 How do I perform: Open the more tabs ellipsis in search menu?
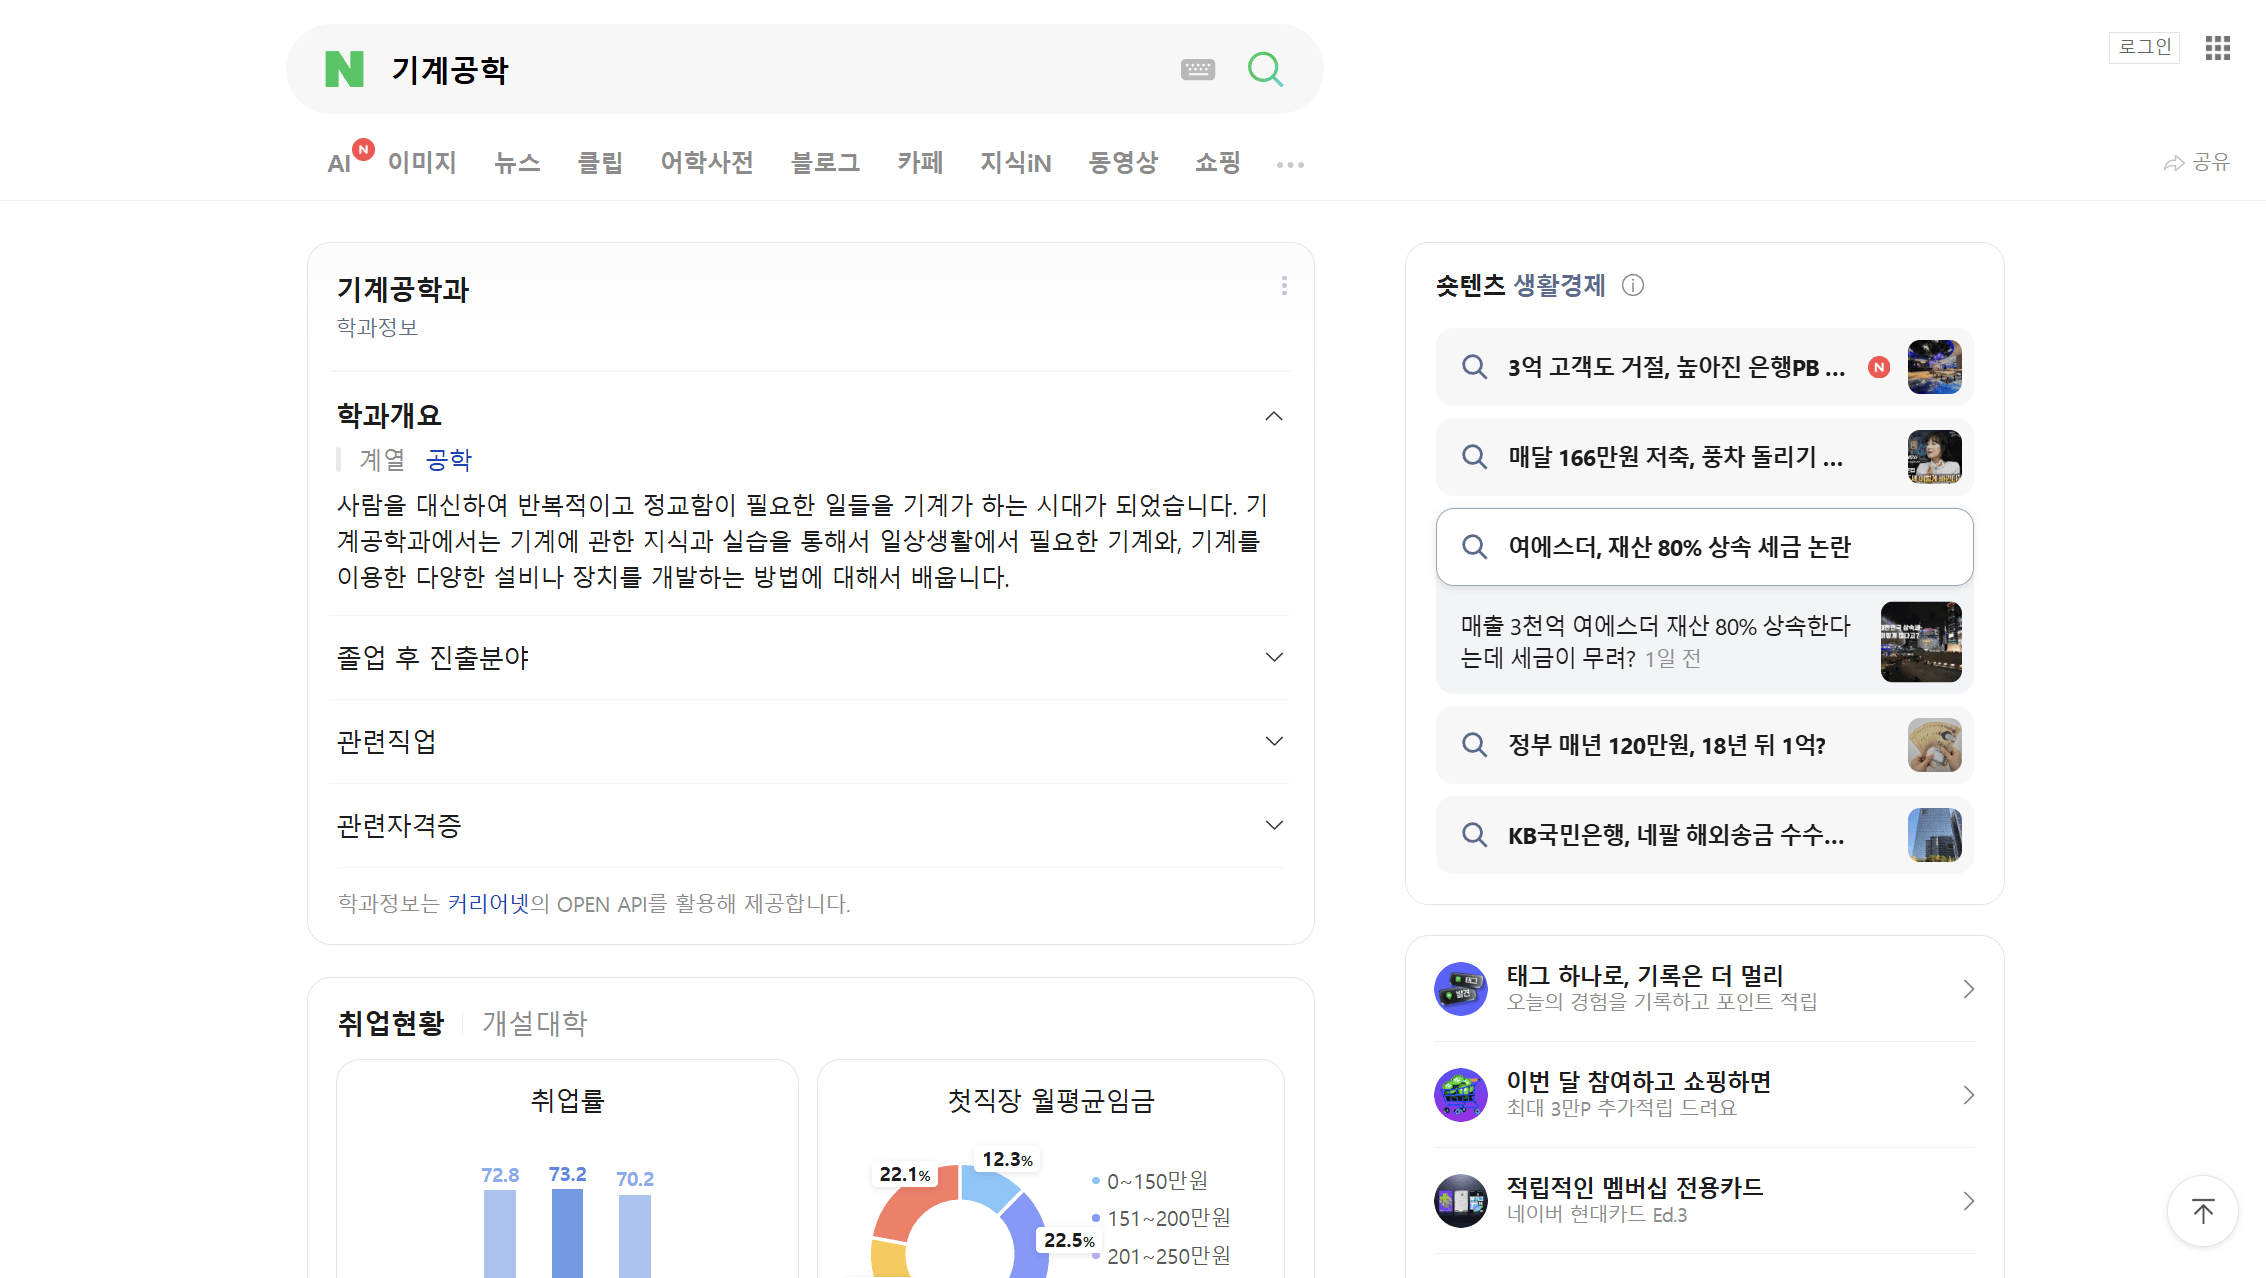pos(1290,164)
